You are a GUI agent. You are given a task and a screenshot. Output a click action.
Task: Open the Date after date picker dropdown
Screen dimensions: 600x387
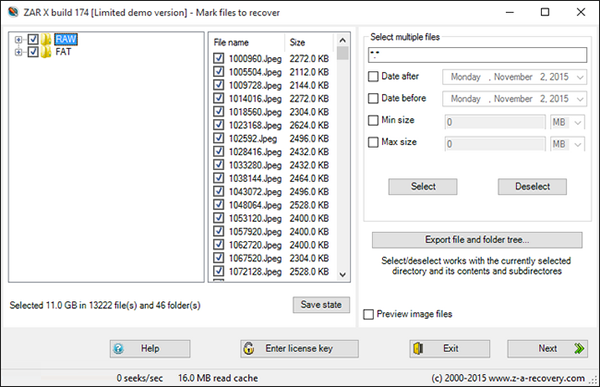point(580,77)
